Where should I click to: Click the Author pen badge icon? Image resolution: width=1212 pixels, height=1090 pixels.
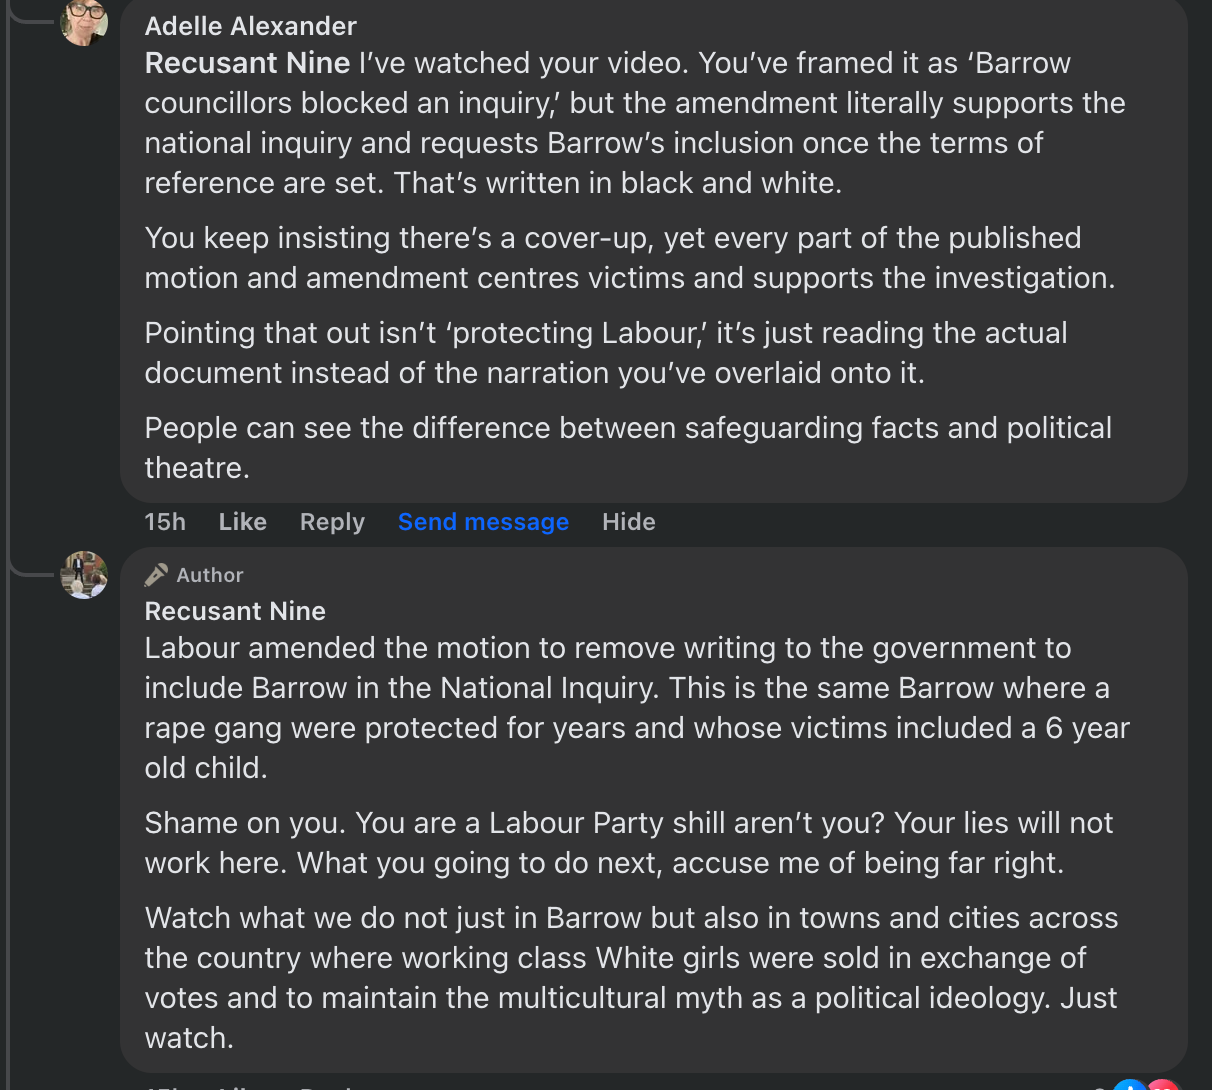tap(156, 575)
